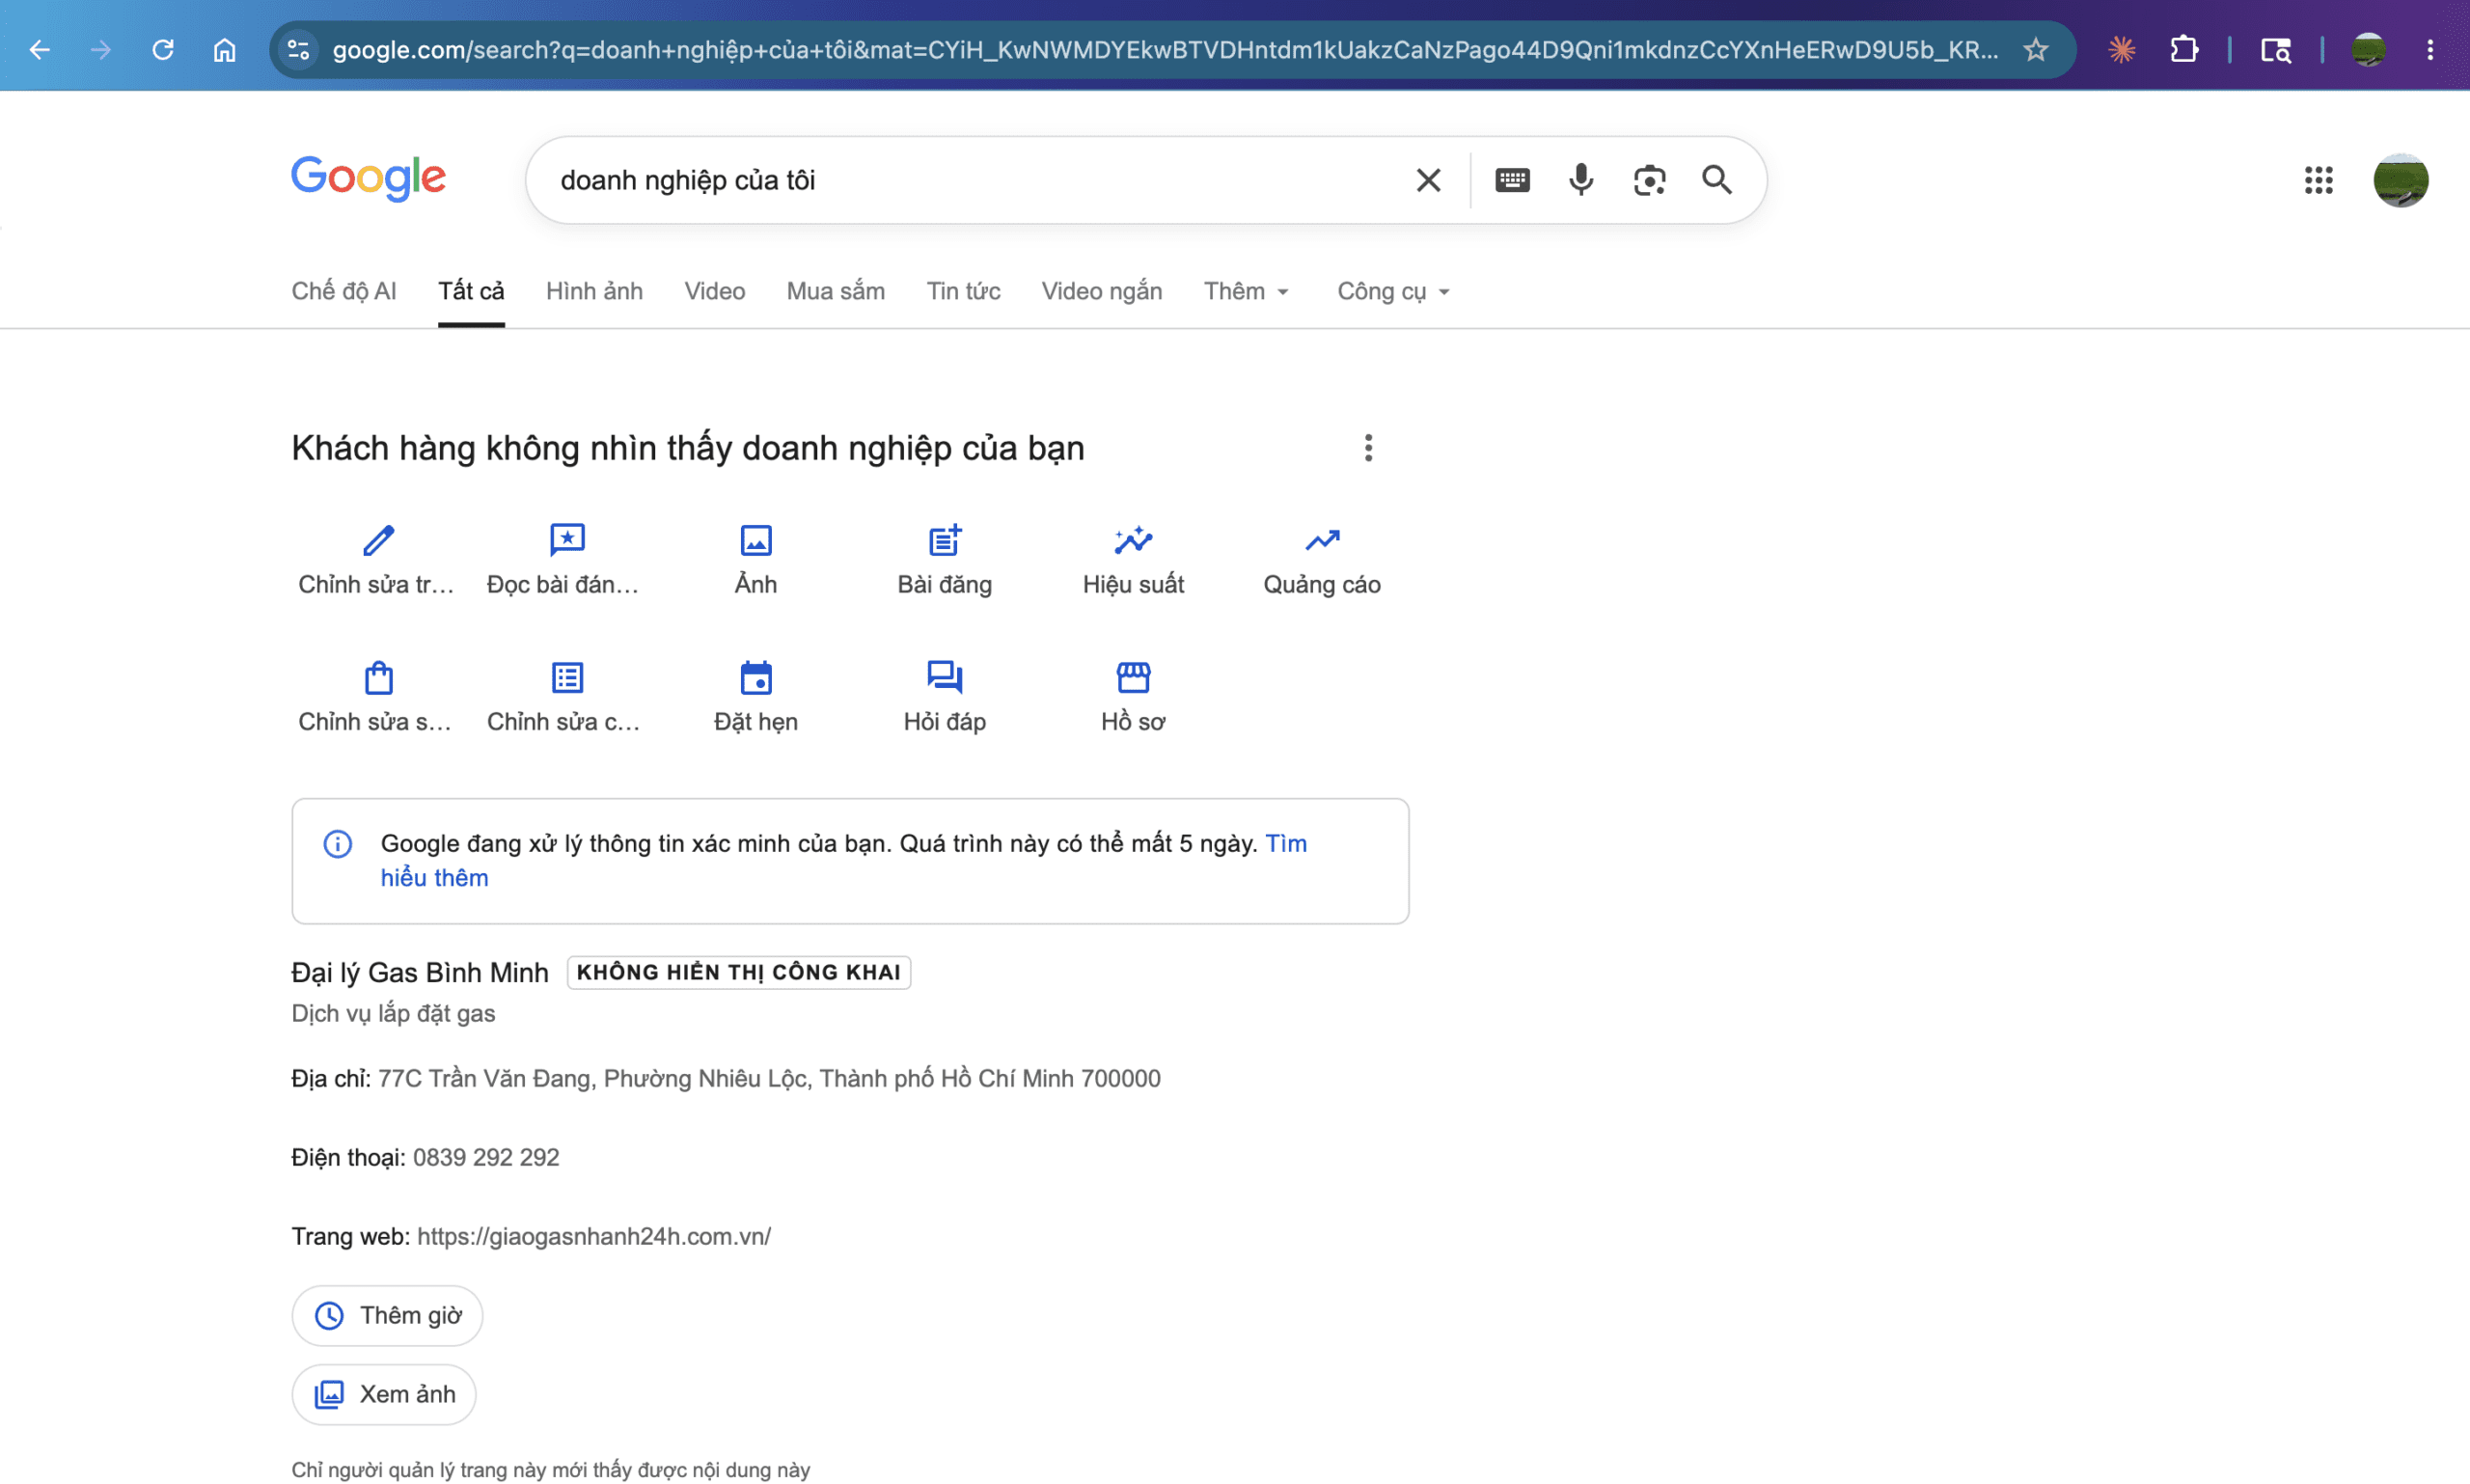
Task: Open business panel three-dot options
Action: click(x=1368, y=448)
